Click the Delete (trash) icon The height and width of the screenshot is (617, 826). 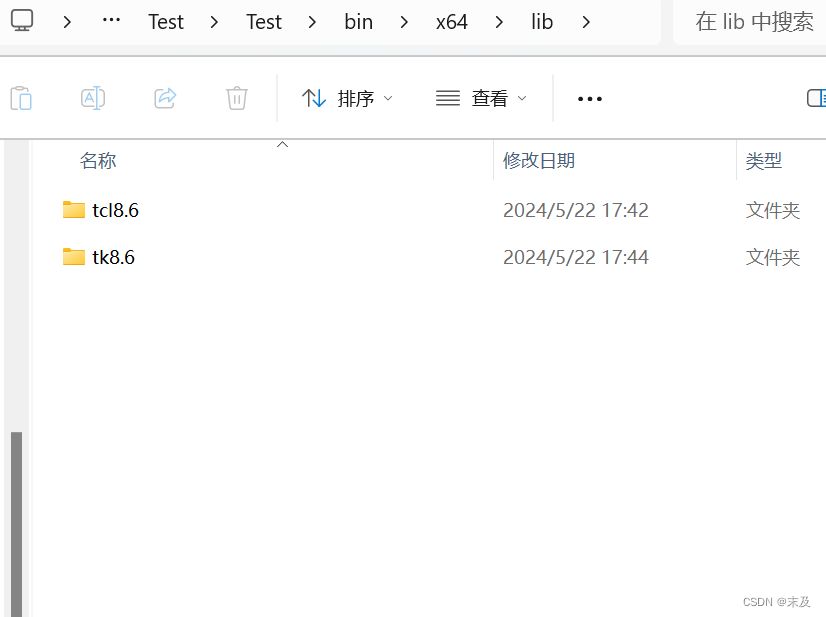[x=236, y=98]
